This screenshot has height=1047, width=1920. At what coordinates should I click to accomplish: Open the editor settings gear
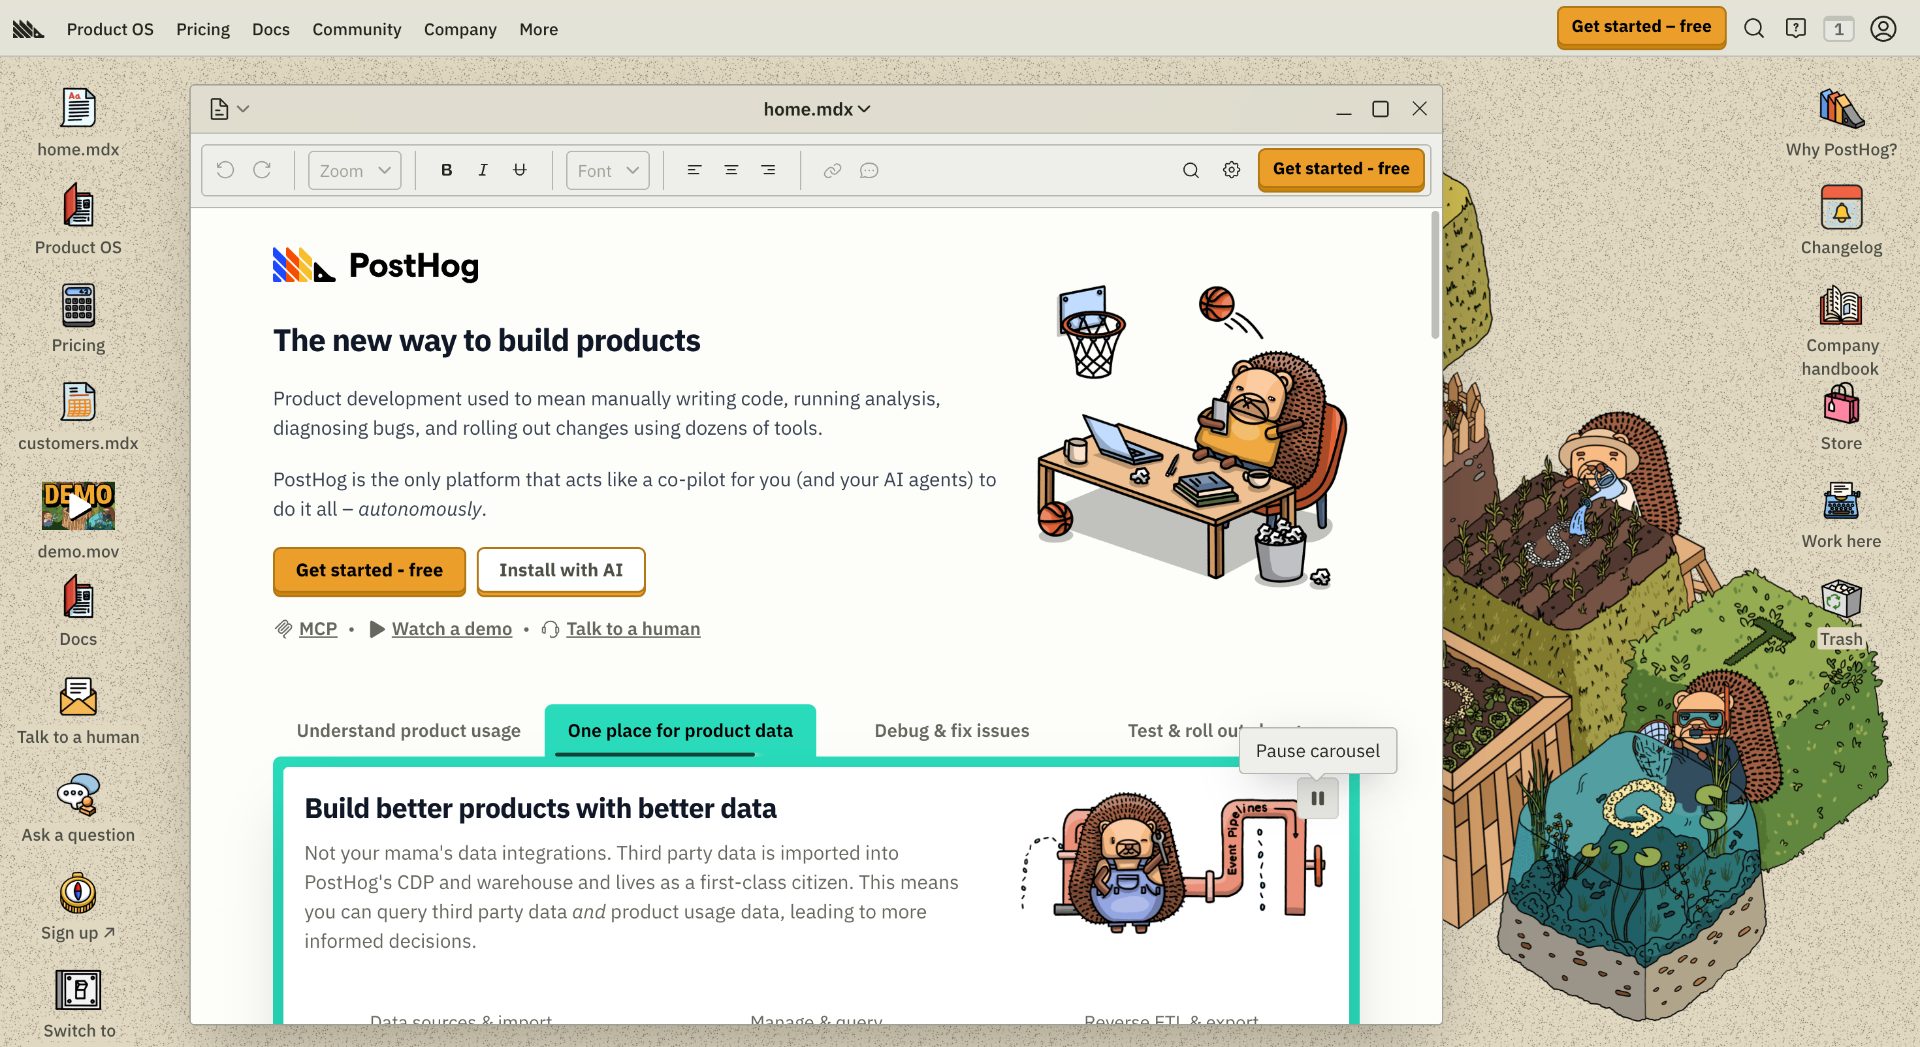coord(1232,170)
